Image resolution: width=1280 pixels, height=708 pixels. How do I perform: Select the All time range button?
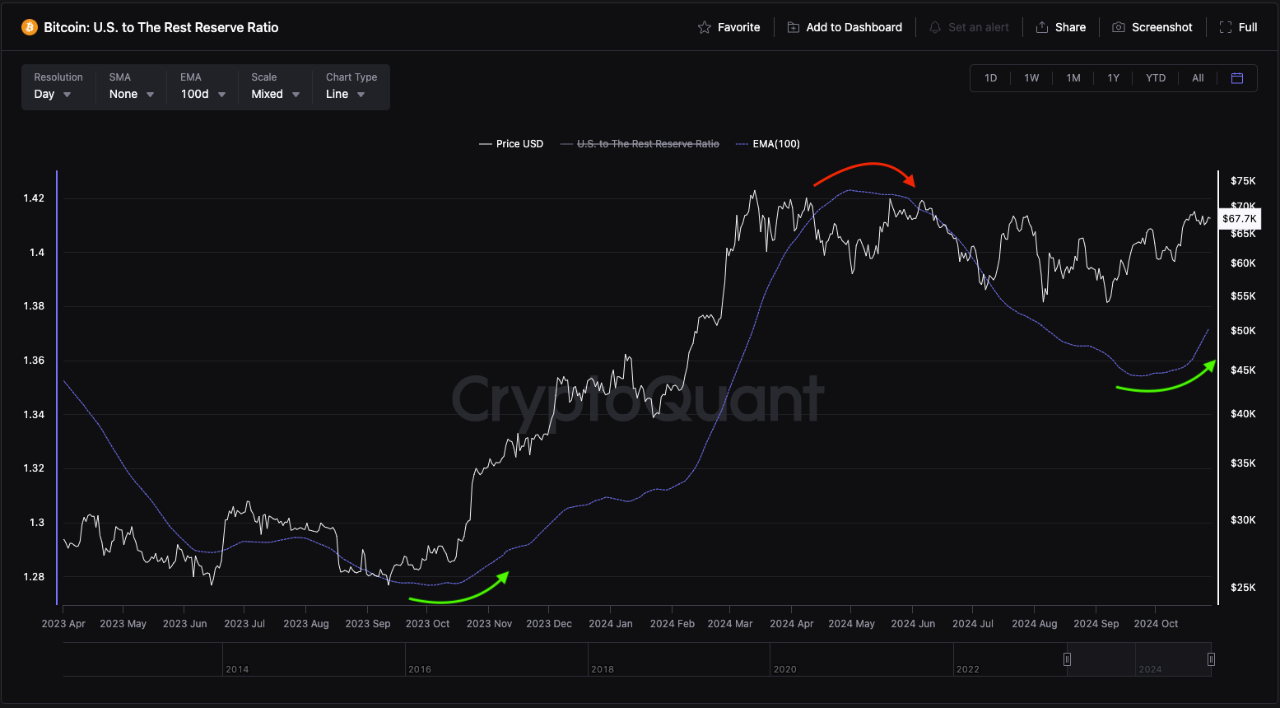tap(1198, 77)
